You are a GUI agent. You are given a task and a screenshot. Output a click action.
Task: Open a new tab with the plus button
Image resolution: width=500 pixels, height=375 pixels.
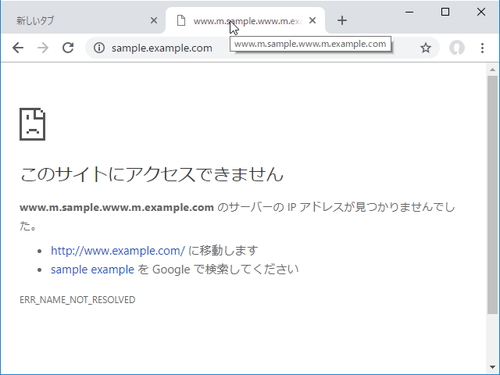342,21
